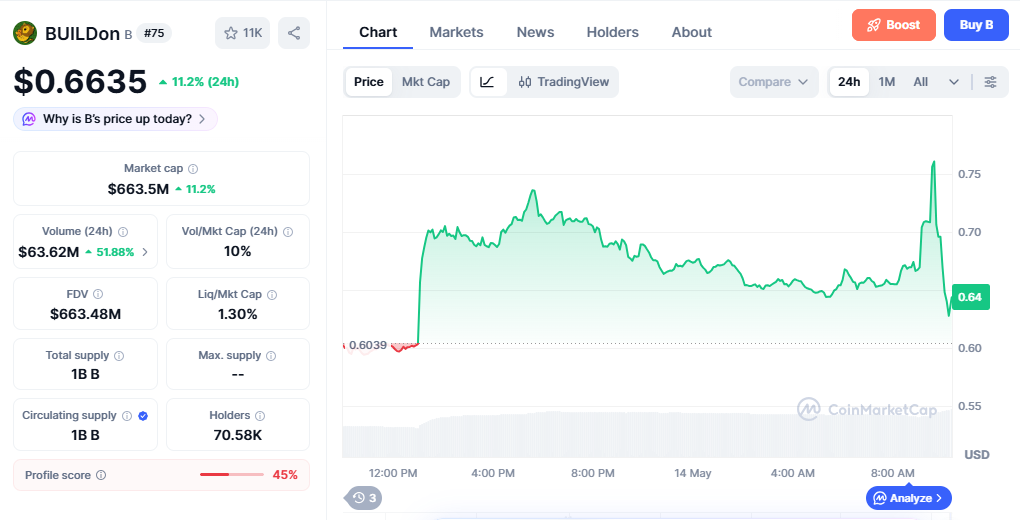
Task: Expand more time range options chevron
Action: (954, 82)
